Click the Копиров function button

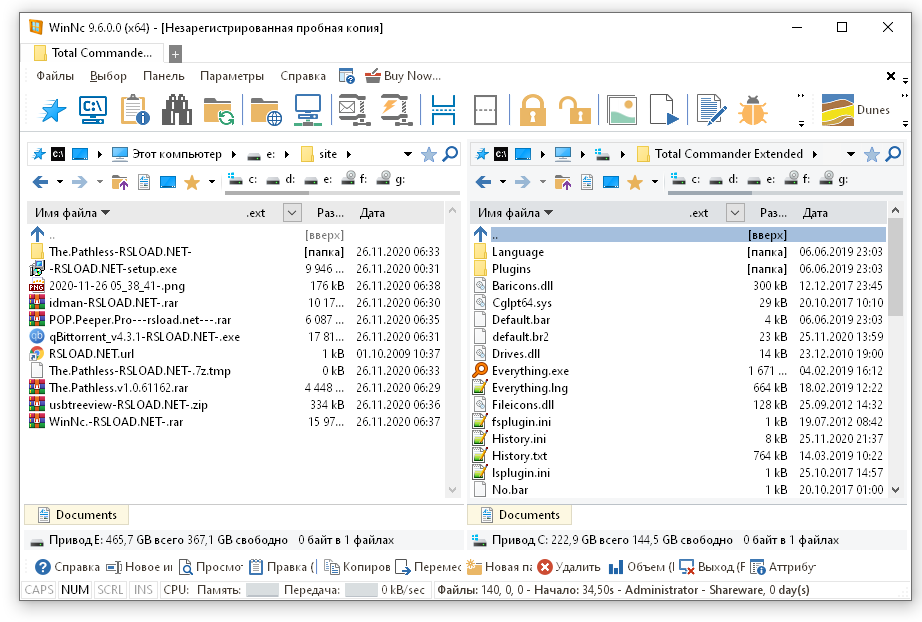[x=358, y=567]
